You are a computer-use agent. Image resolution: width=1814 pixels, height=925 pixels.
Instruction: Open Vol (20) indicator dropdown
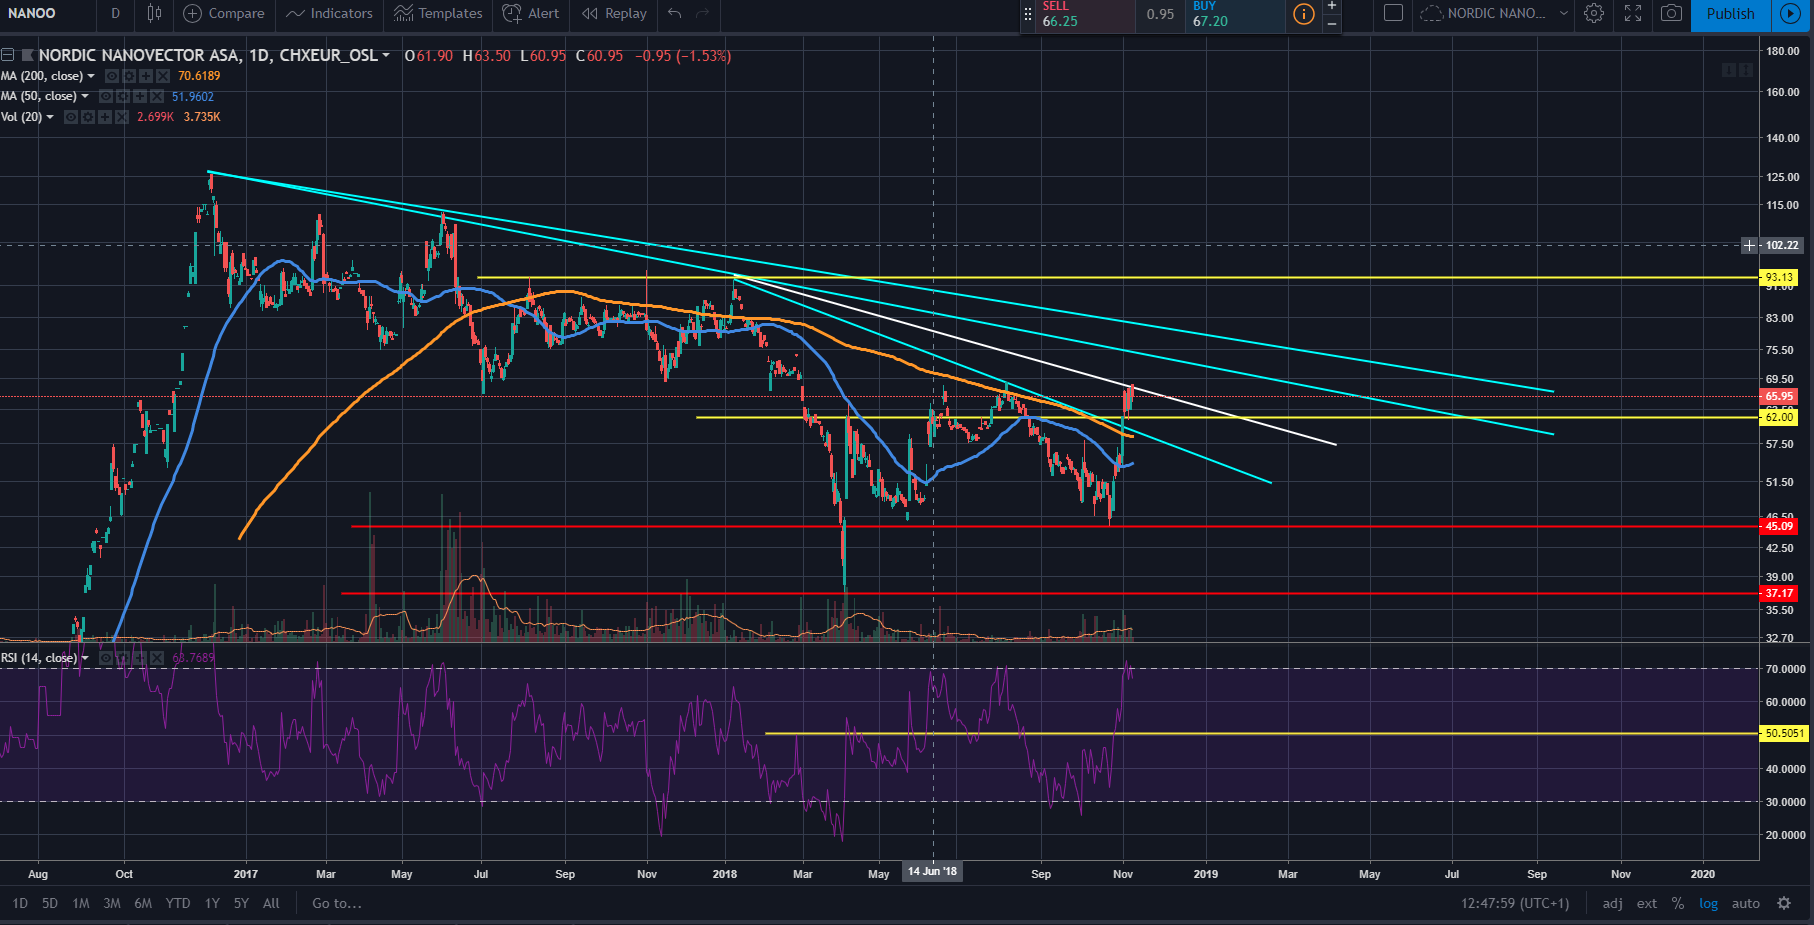pos(50,117)
